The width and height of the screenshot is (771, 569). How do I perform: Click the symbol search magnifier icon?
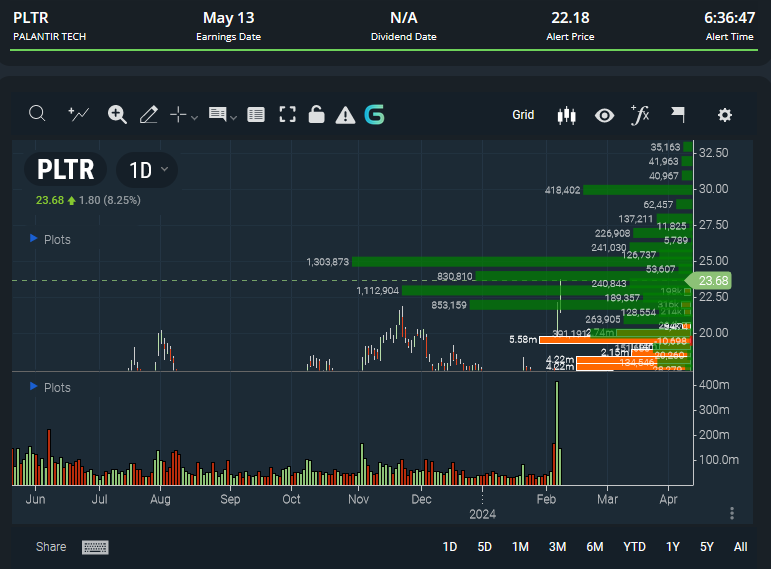coord(37,114)
